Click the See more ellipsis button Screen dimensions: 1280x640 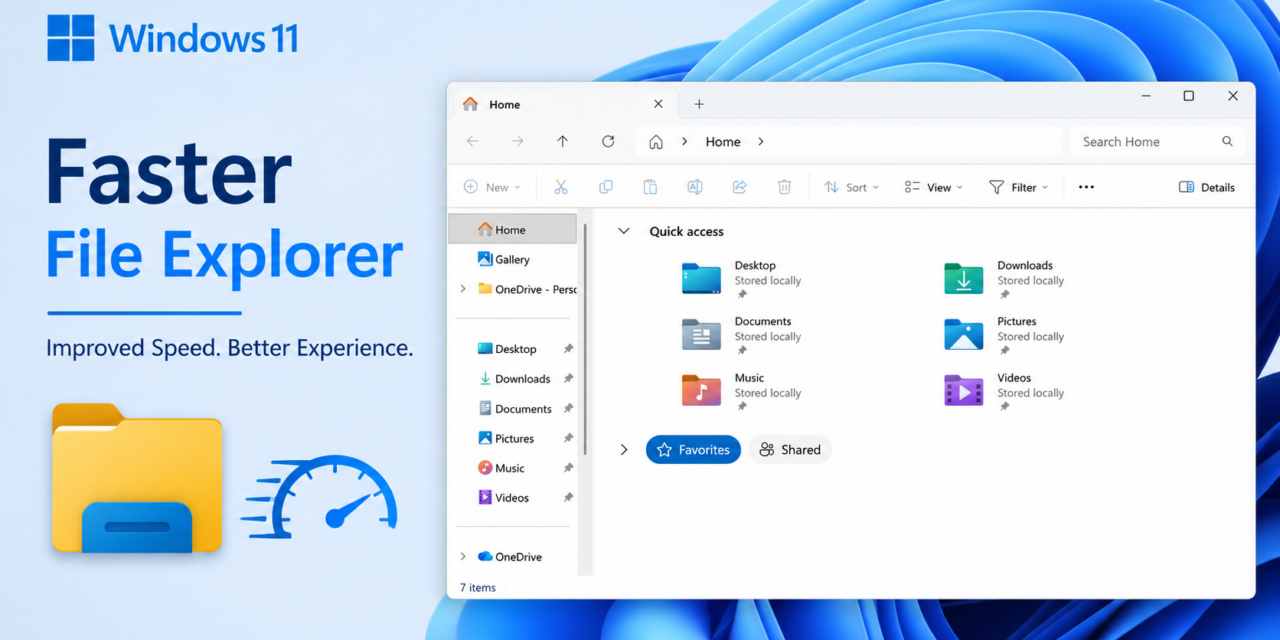coord(1086,187)
